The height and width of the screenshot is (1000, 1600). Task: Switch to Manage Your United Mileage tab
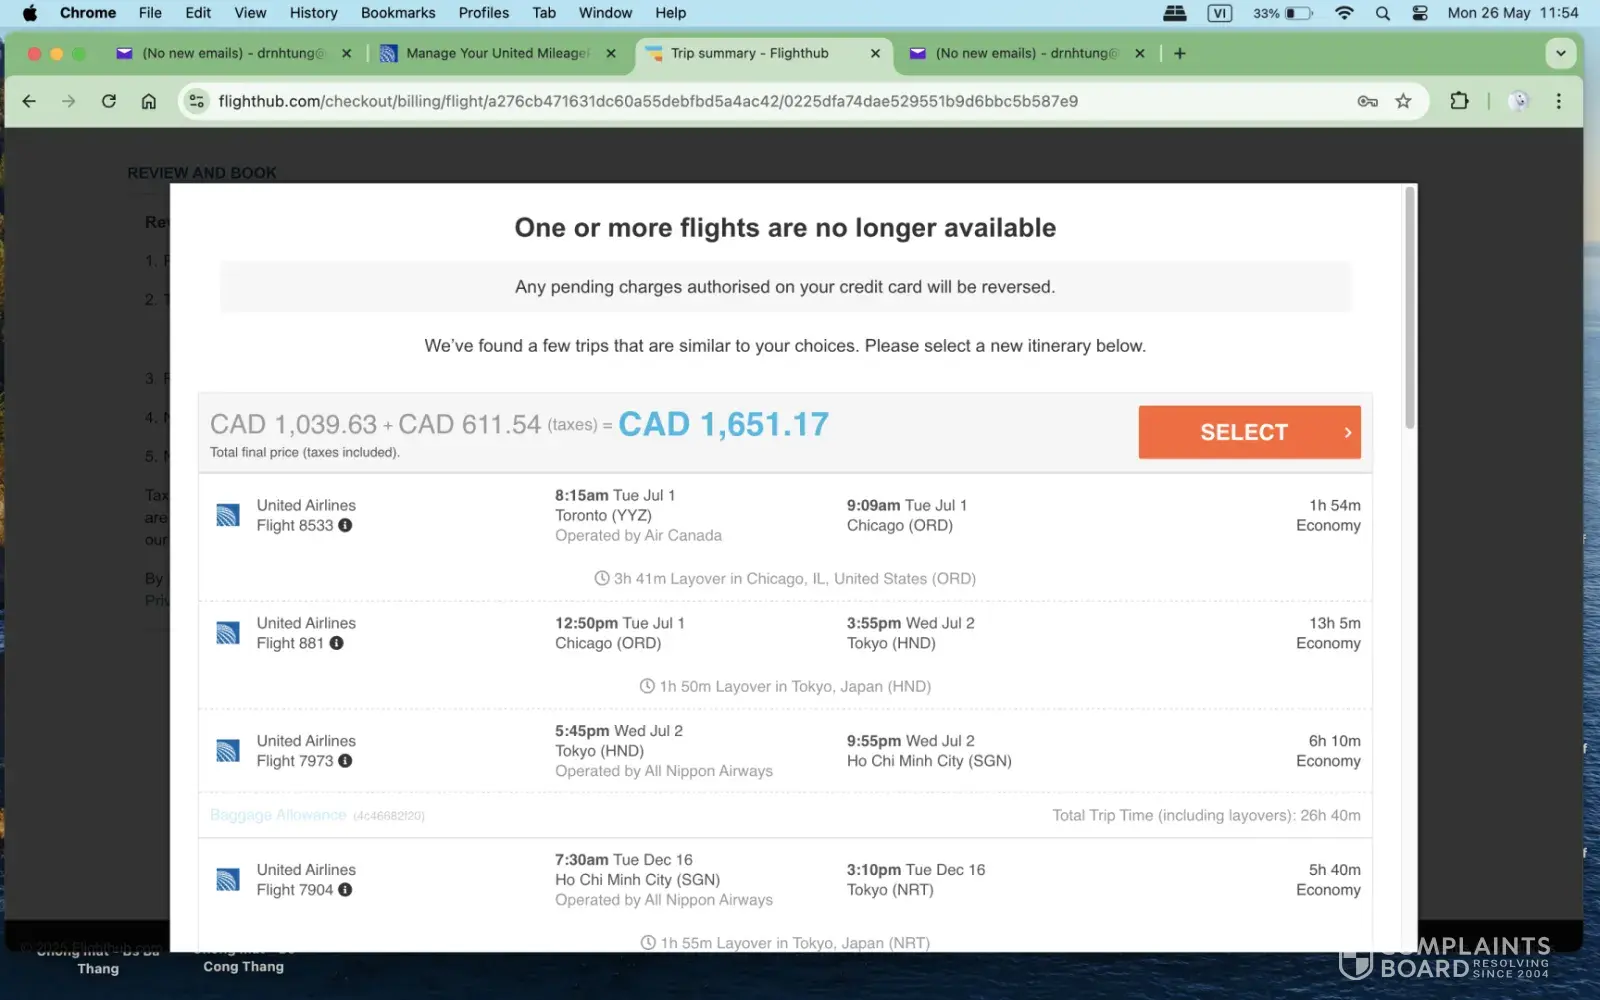tap(497, 53)
